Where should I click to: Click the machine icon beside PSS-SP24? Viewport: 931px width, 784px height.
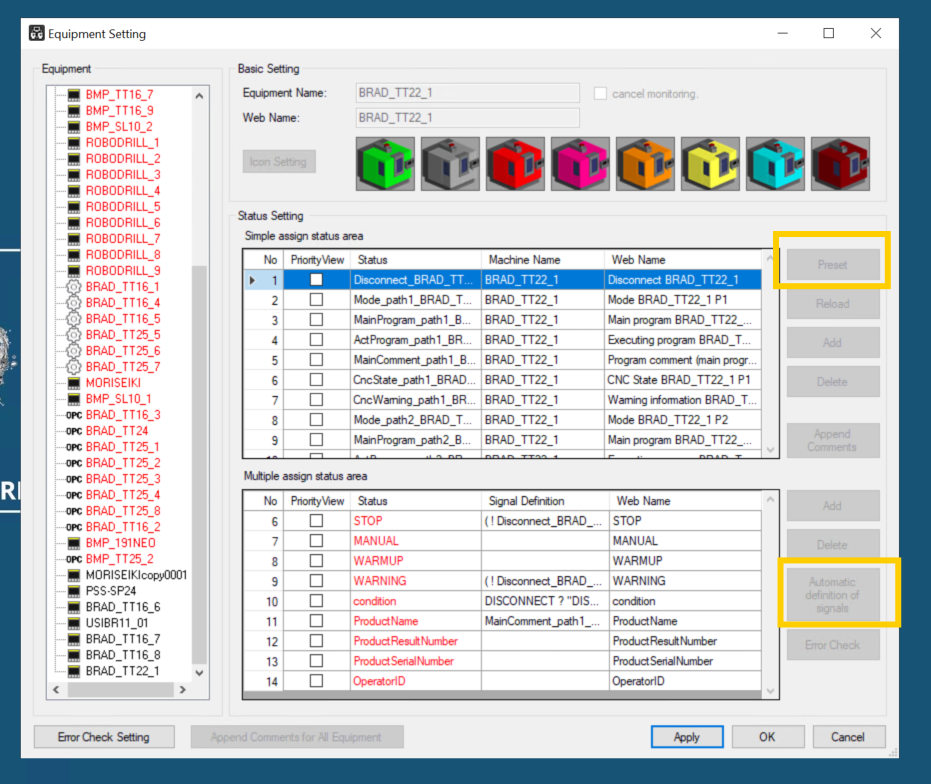pyautogui.click(x=74, y=592)
